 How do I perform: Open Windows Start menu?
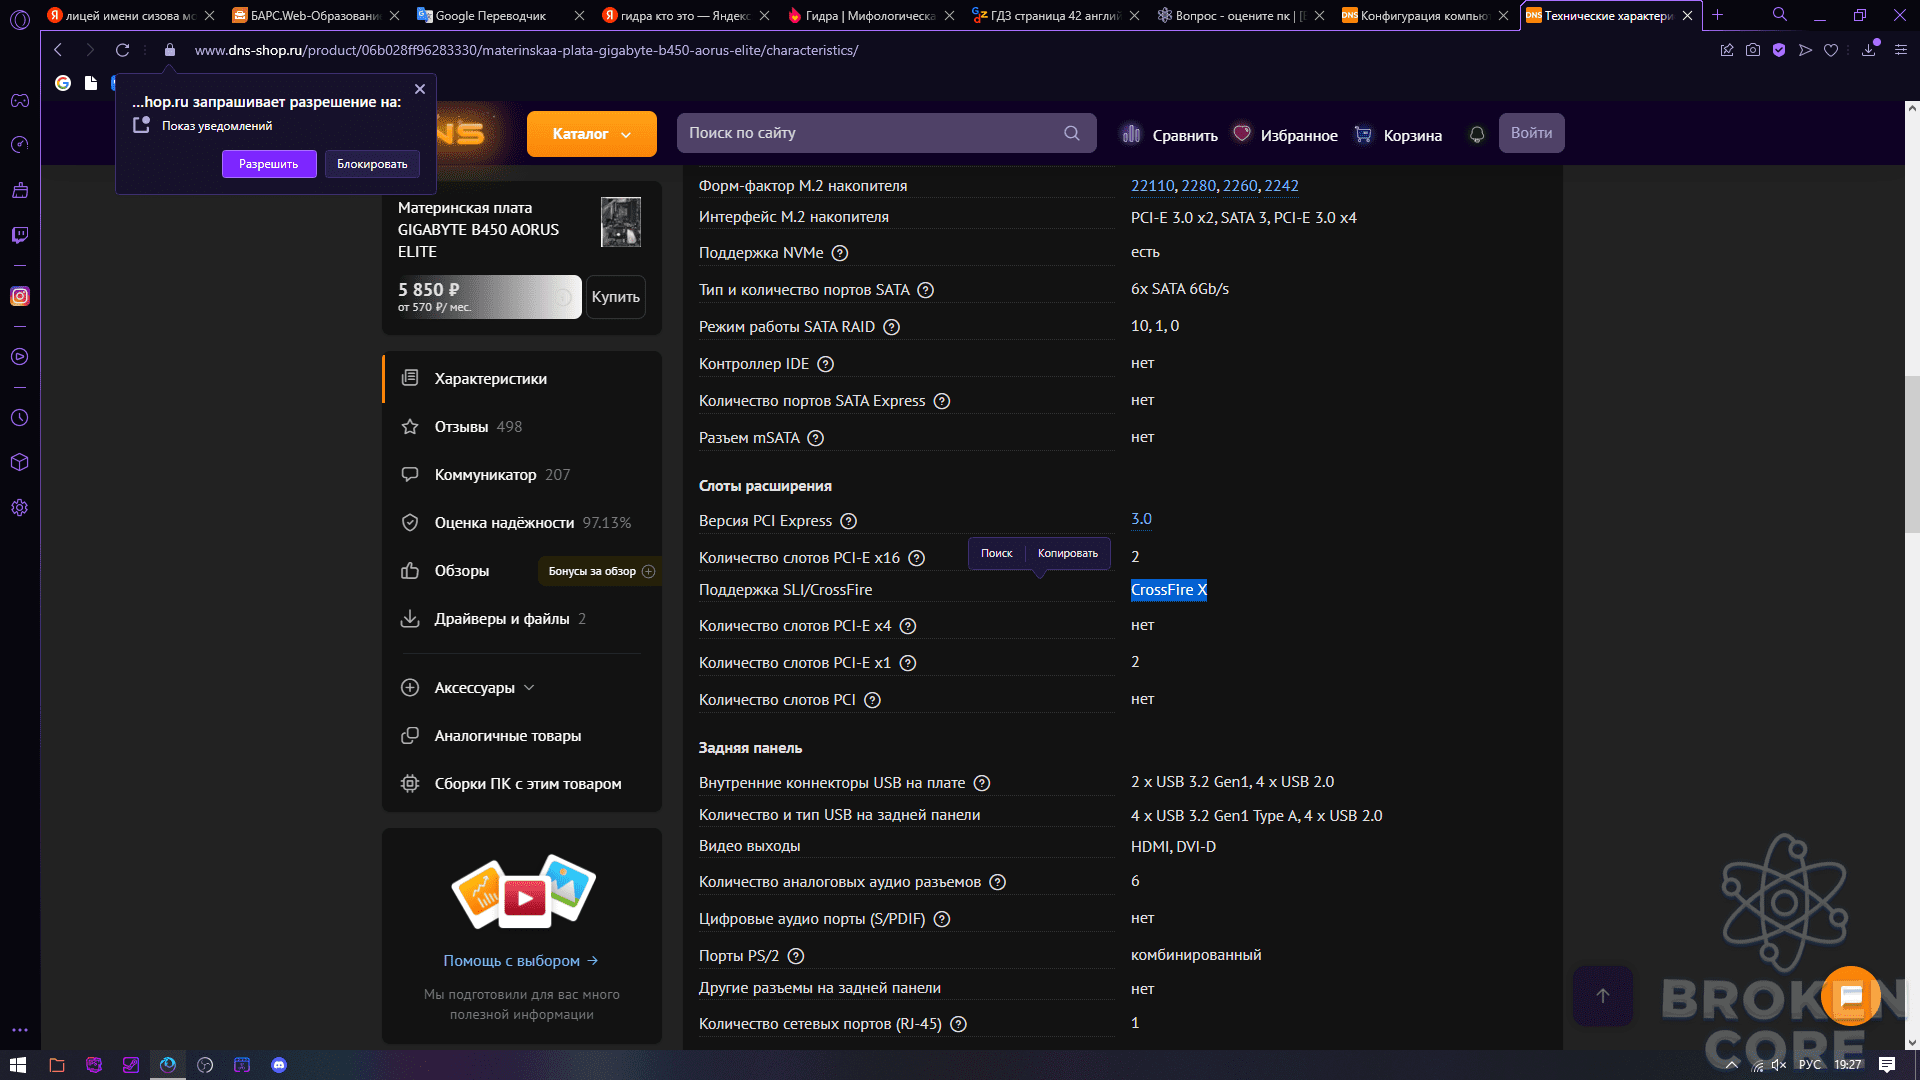point(18,1065)
